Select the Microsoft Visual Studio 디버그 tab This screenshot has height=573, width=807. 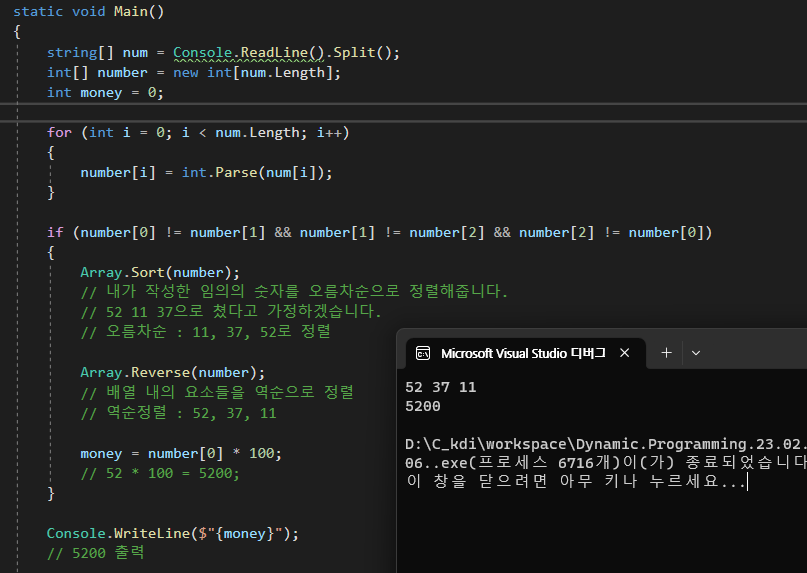(525, 353)
